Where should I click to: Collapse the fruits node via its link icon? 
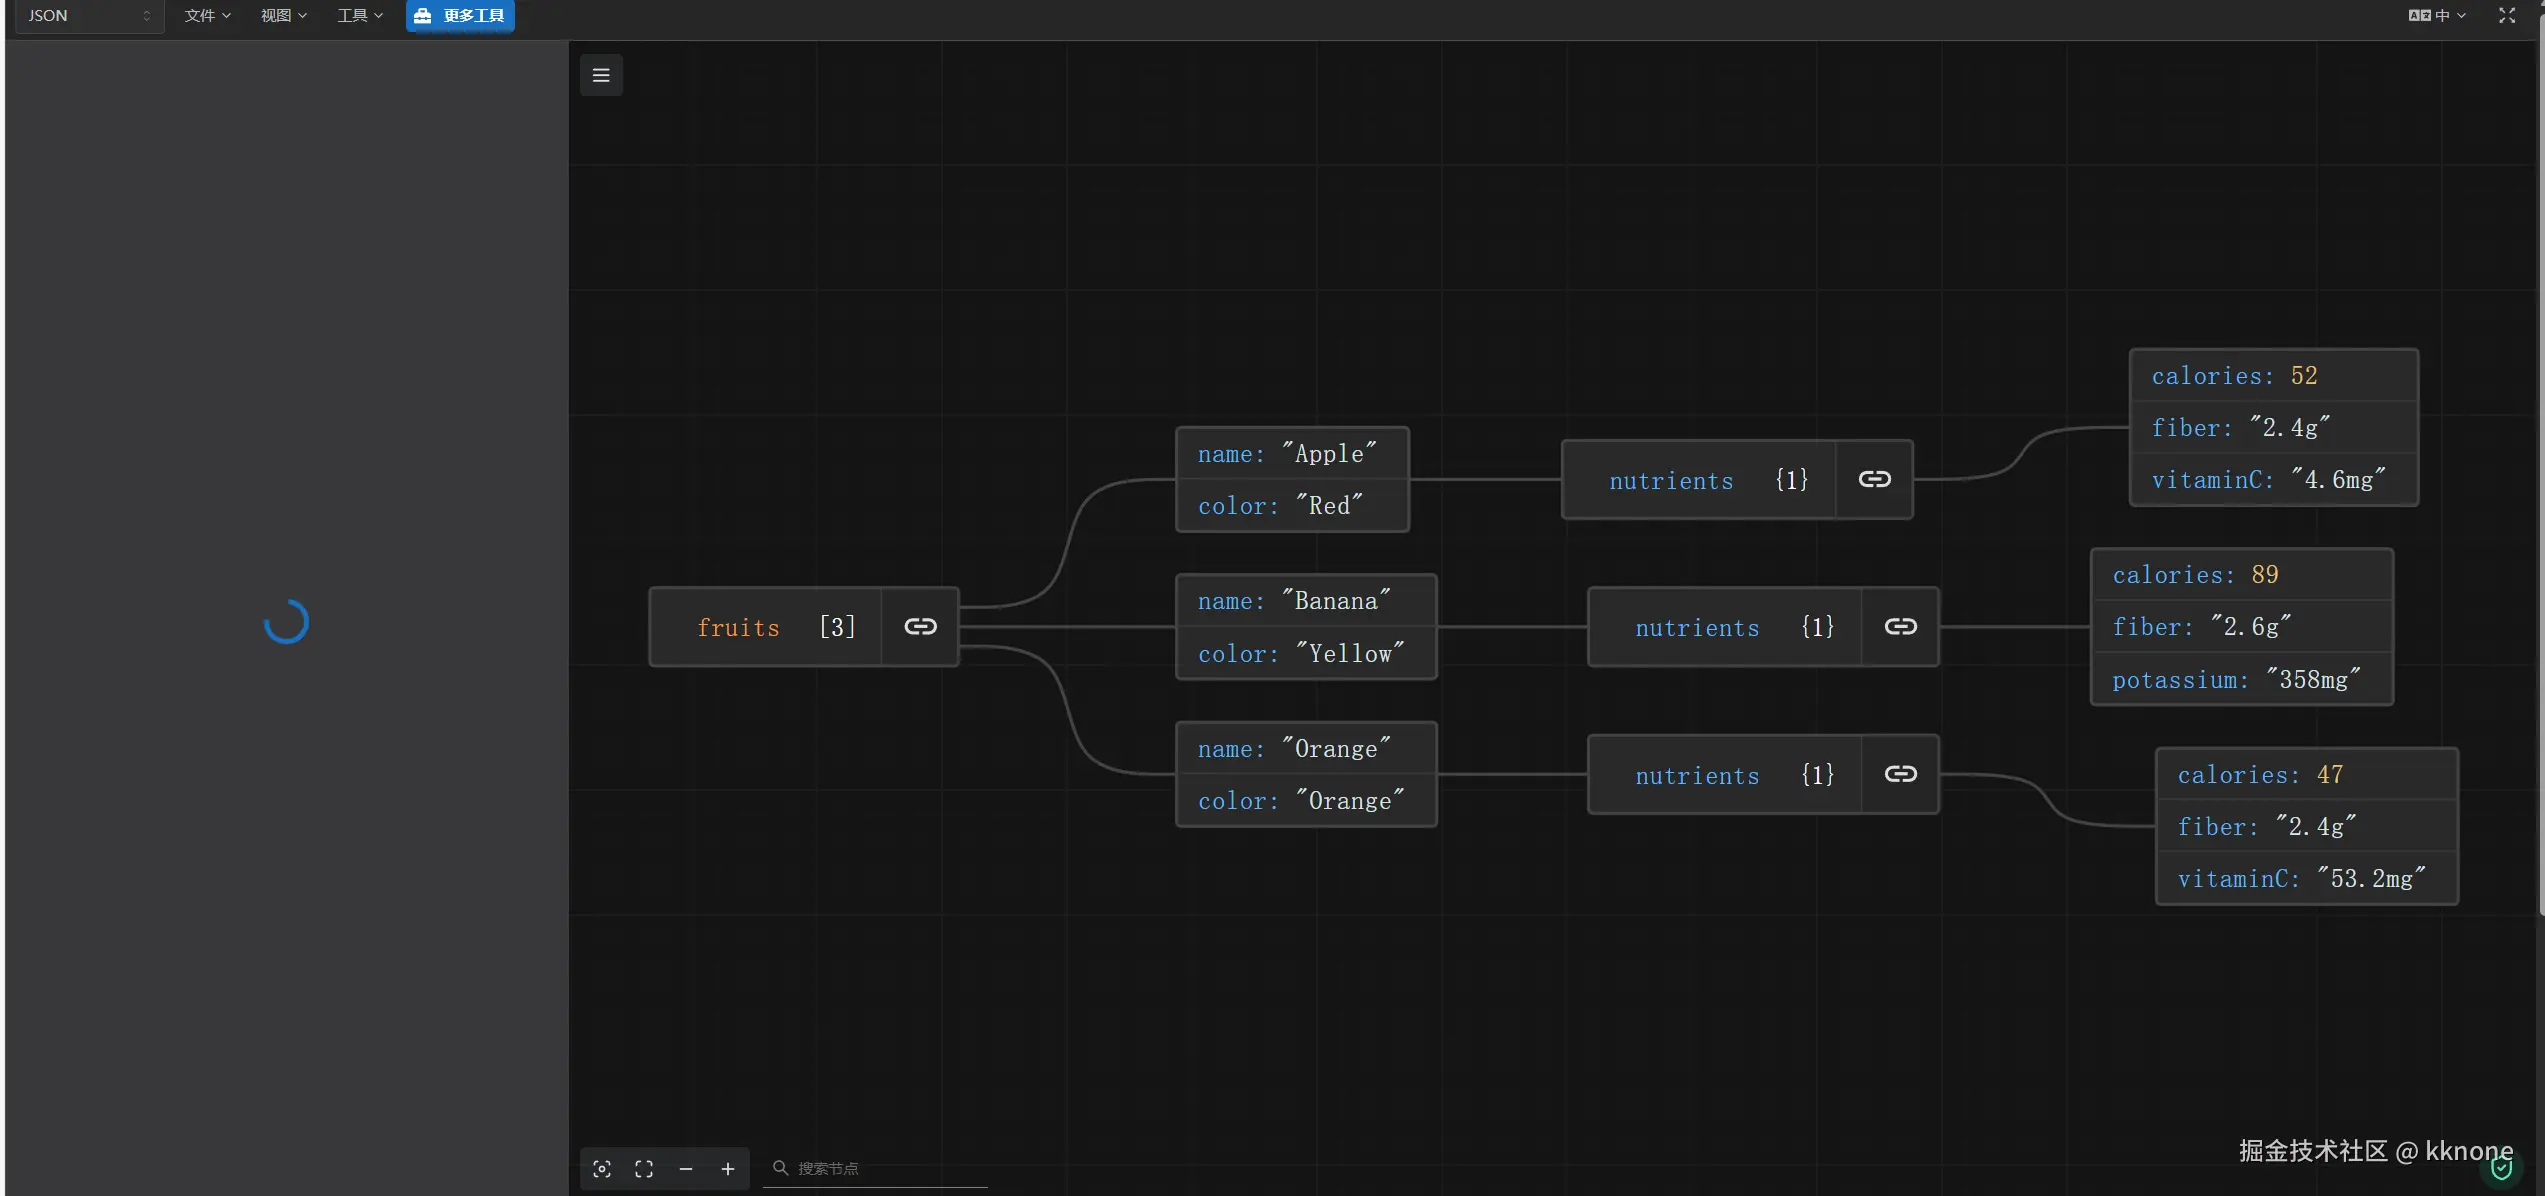pos(920,626)
